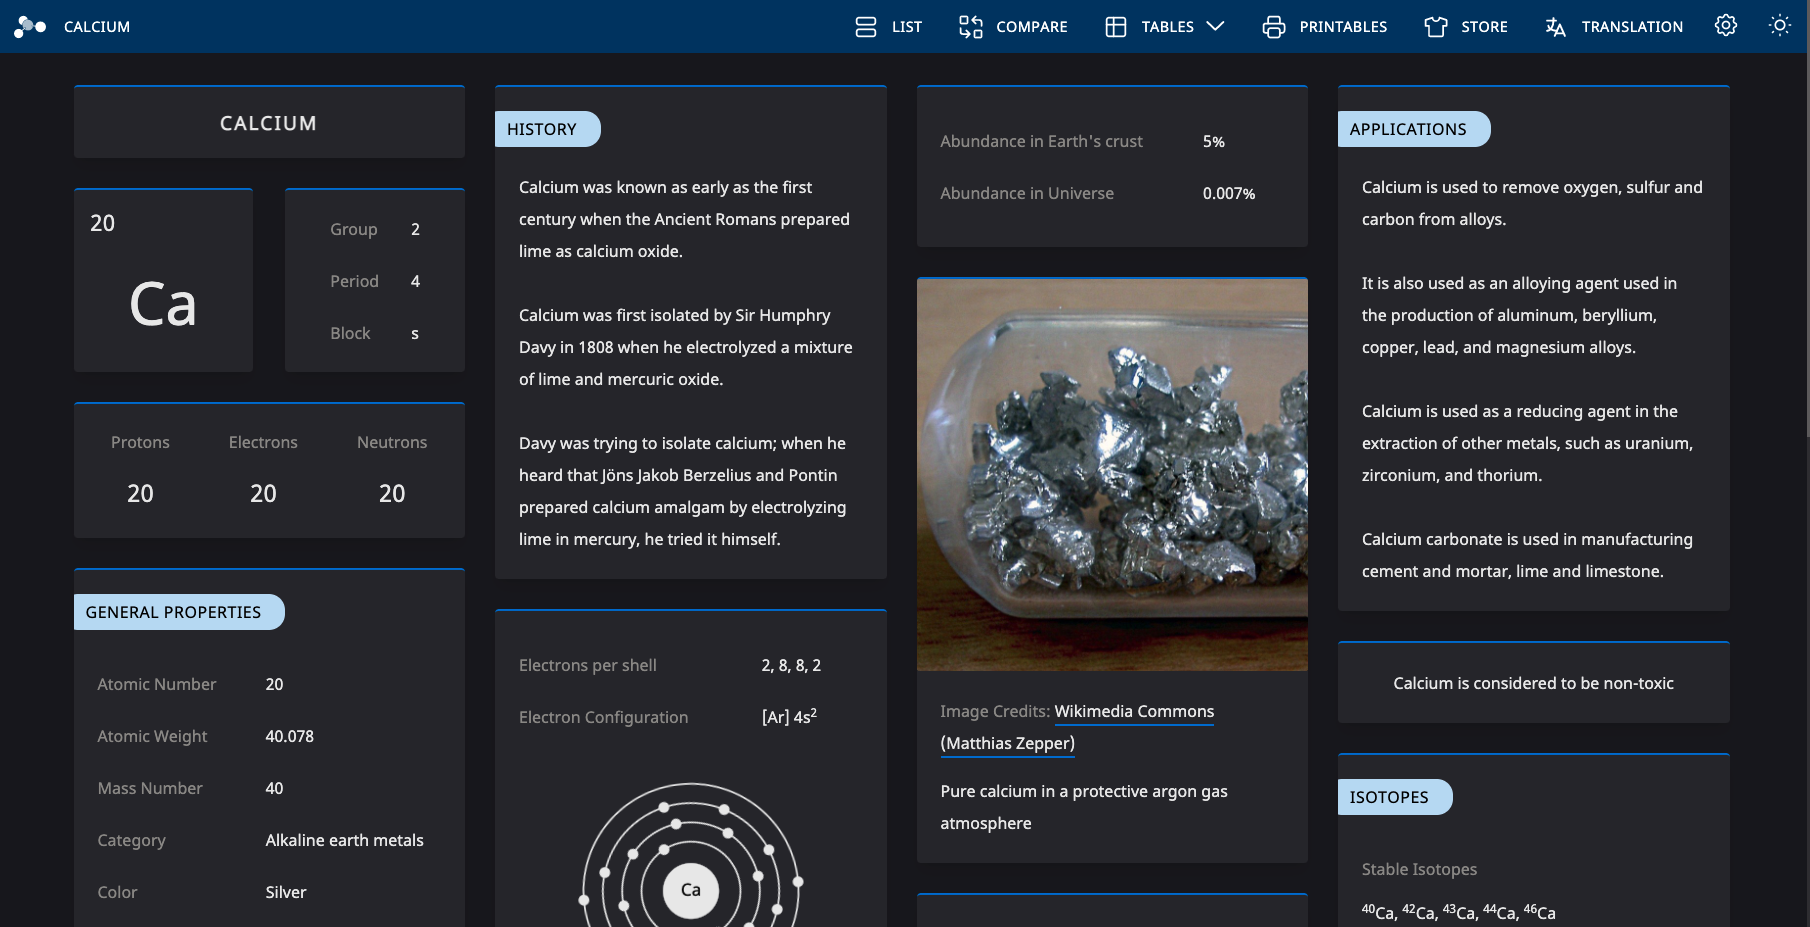Click the molecule logo icon in header
The width and height of the screenshot is (1810, 927).
point(30,26)
